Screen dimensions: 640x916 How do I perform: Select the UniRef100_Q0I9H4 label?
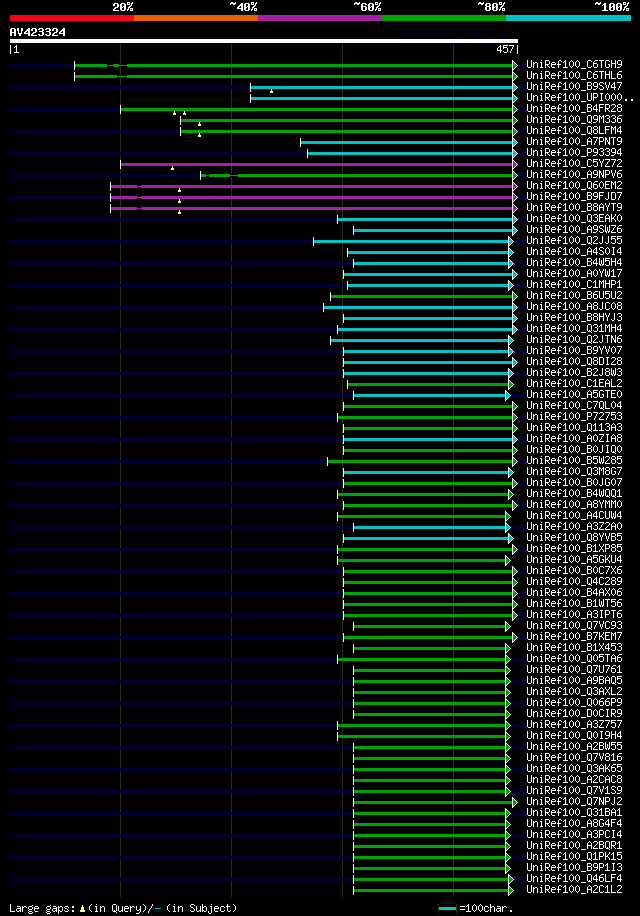pos(574,735)
